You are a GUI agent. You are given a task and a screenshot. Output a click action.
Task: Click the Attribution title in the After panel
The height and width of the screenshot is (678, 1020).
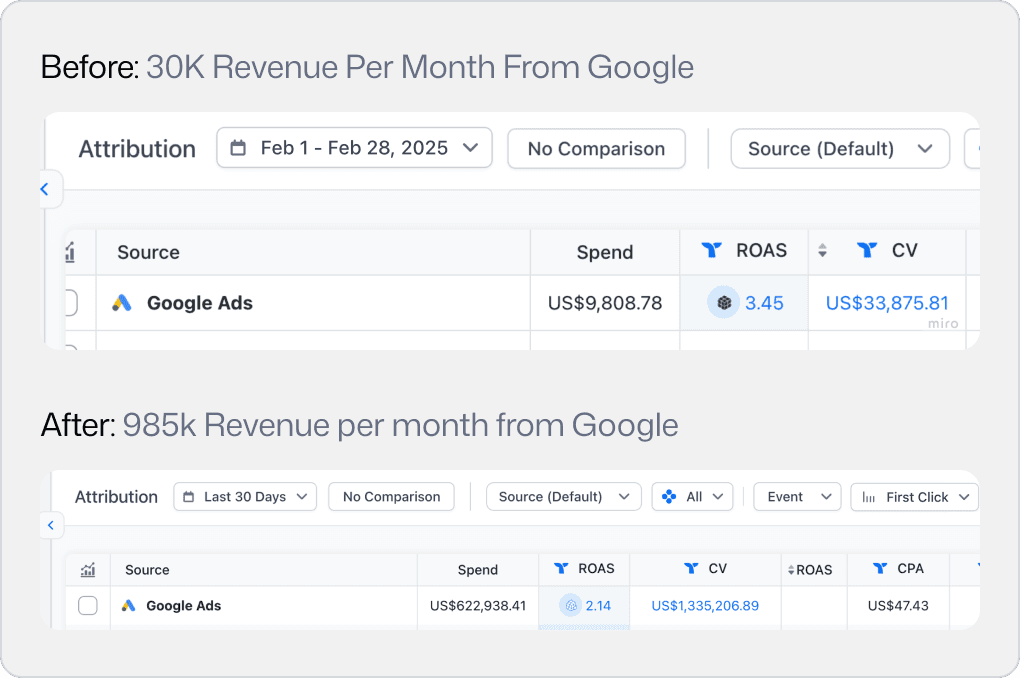[x=116, y=497]
